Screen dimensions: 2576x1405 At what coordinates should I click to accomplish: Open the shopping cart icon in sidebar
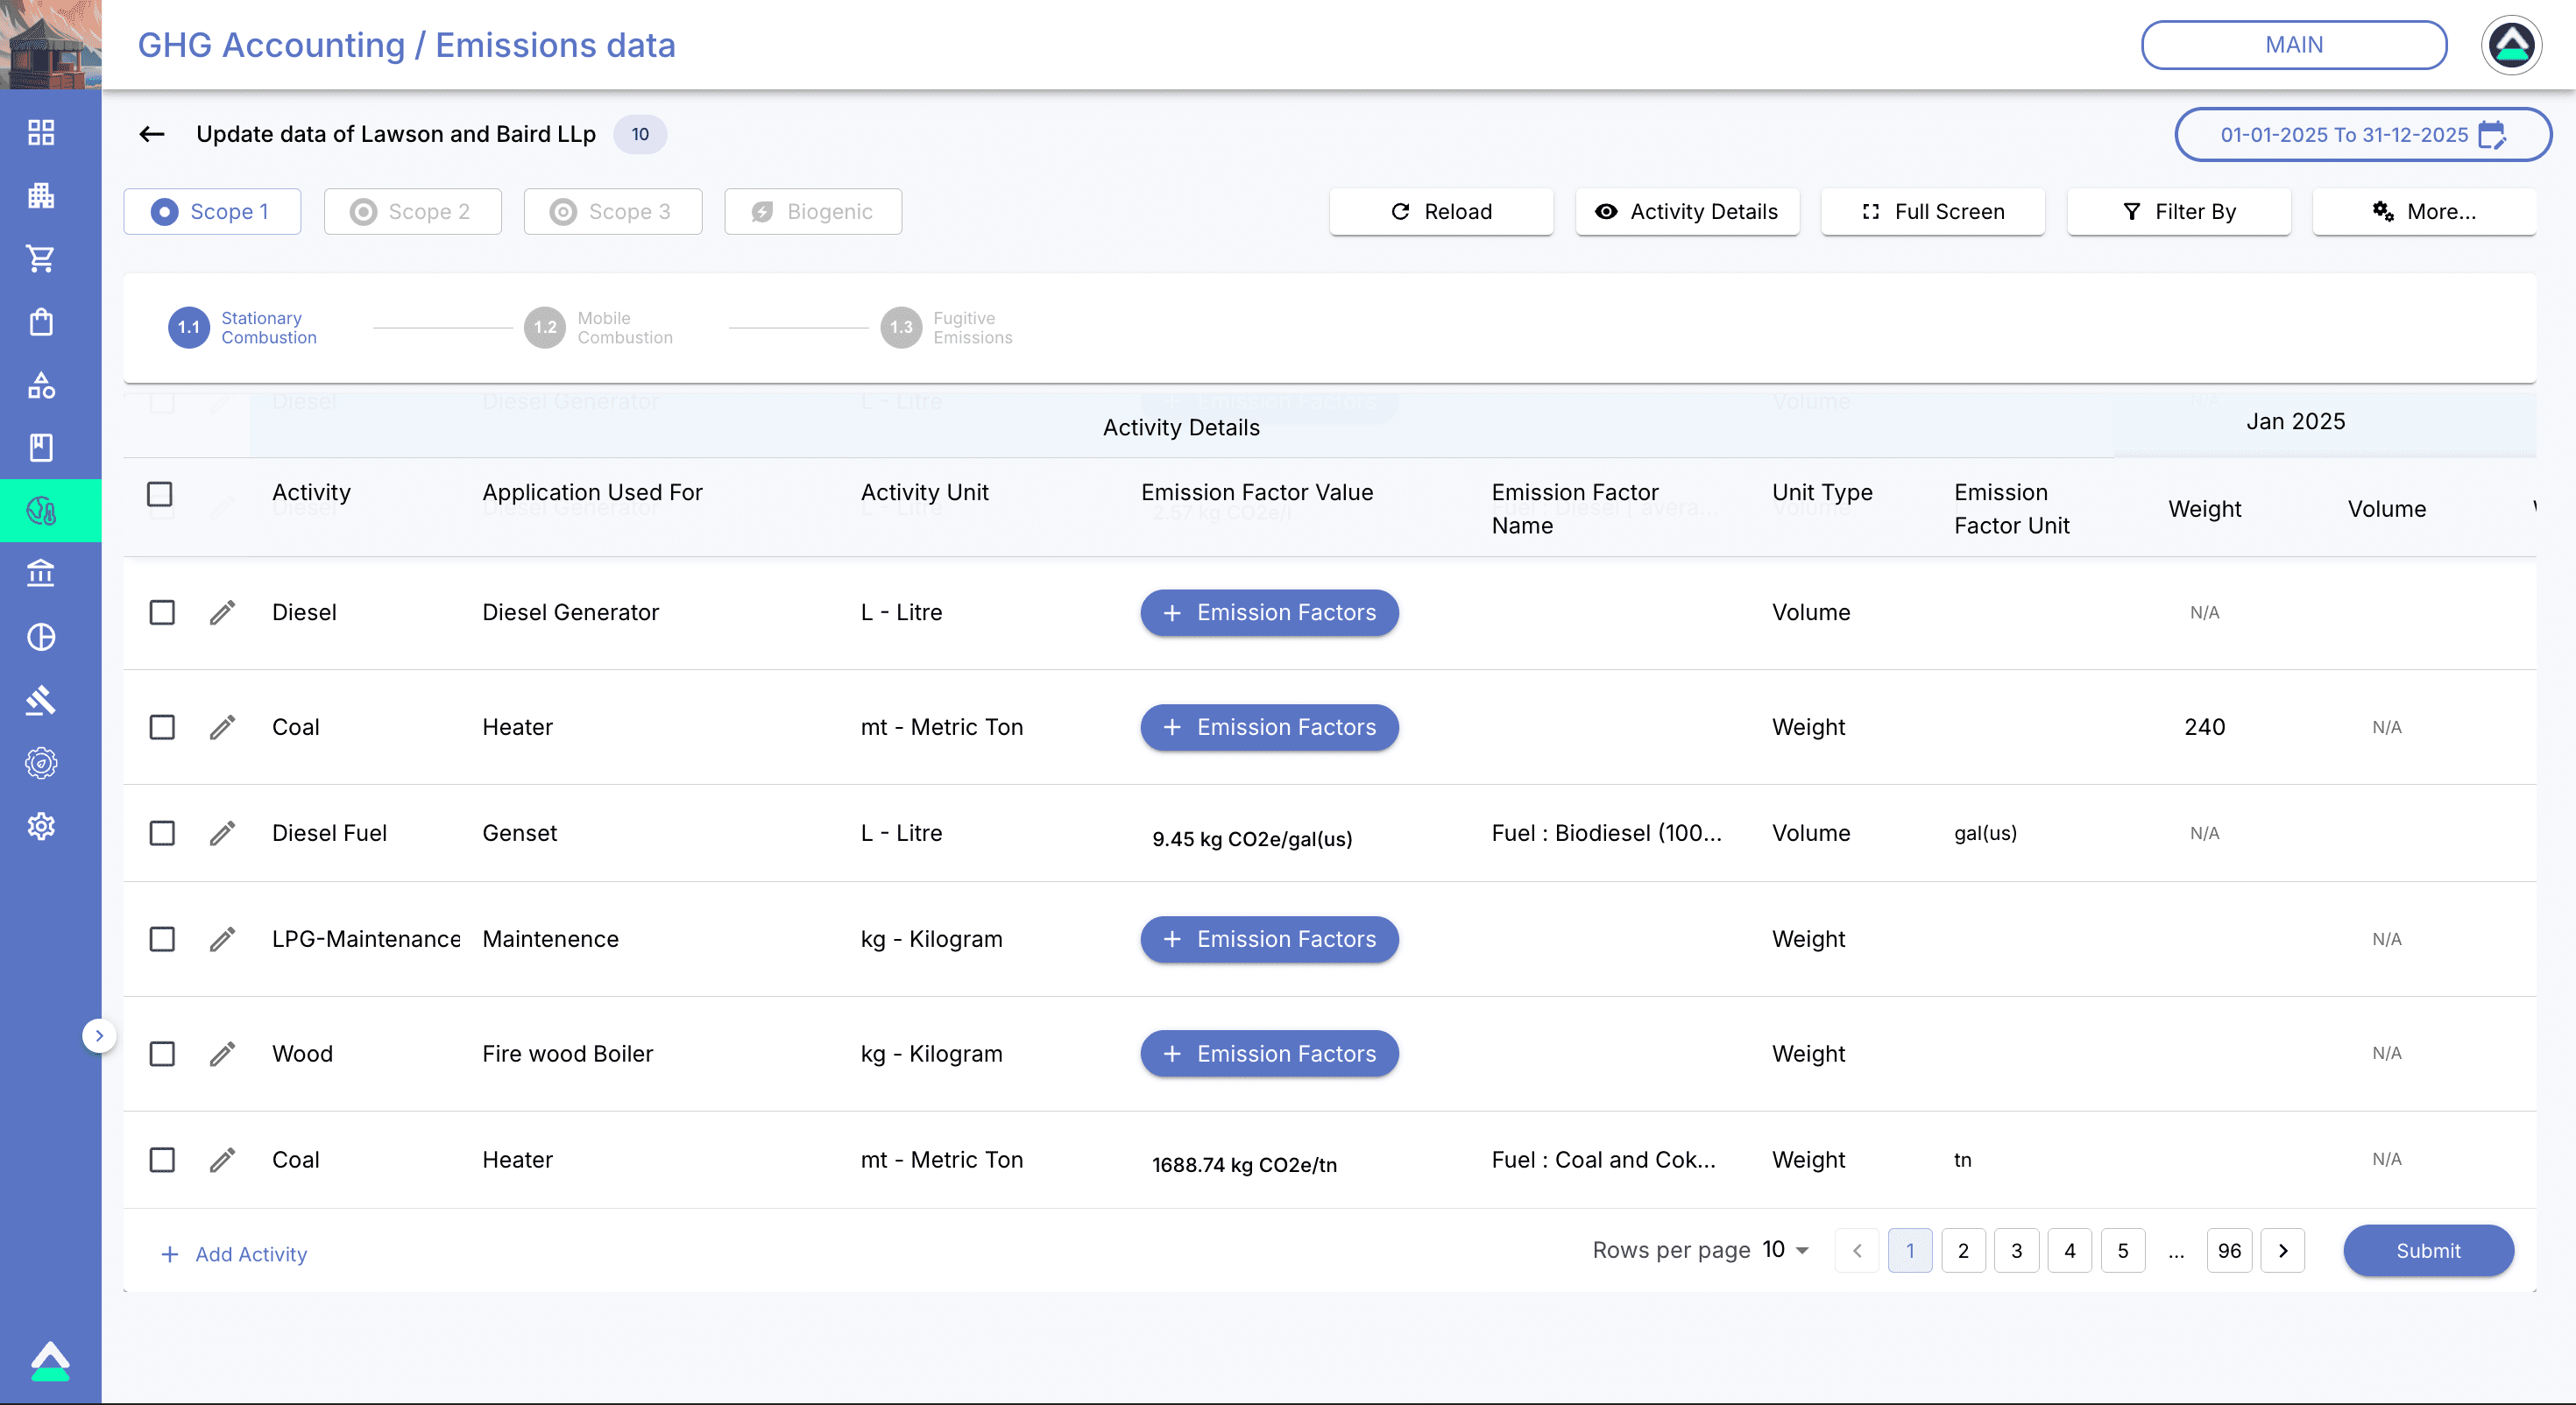41,259
